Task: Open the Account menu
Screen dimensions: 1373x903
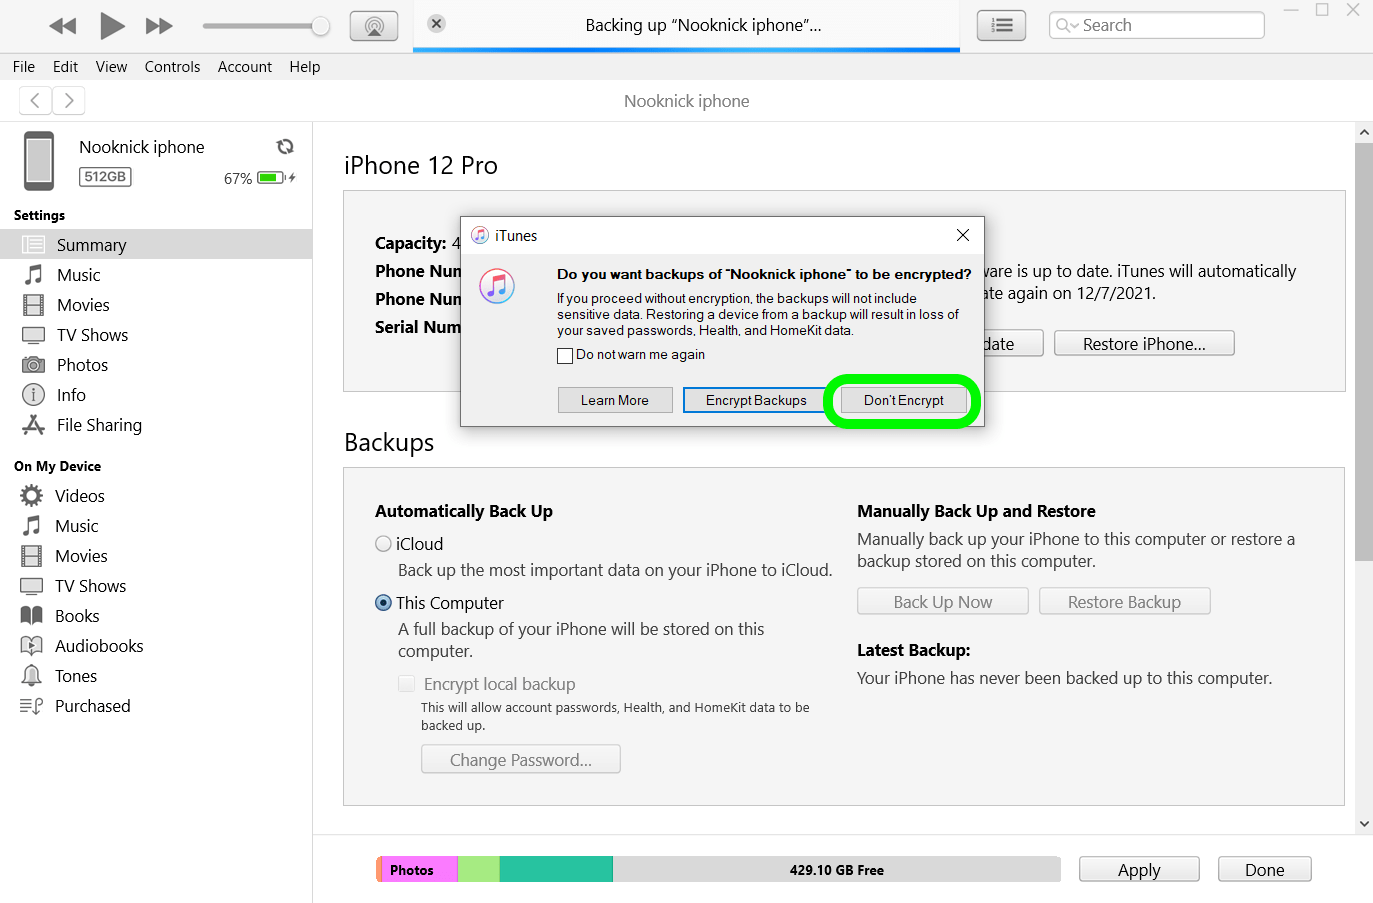Action: [245, 67]
